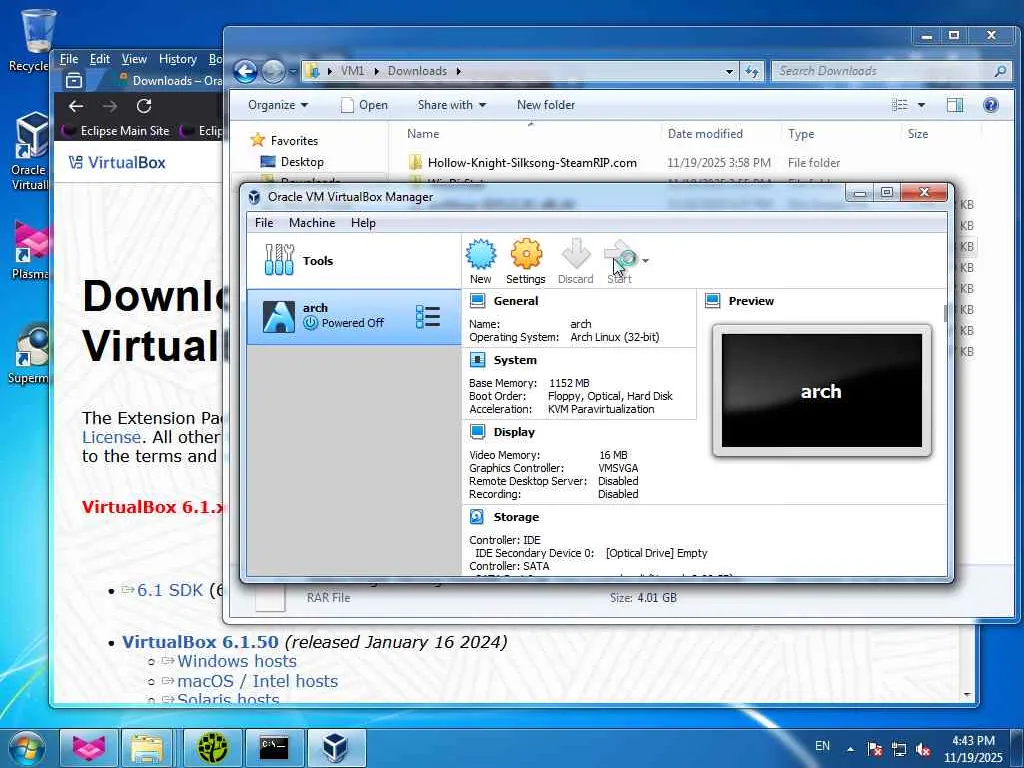Click Explorer refresh button beside address bar

(752, 71)
